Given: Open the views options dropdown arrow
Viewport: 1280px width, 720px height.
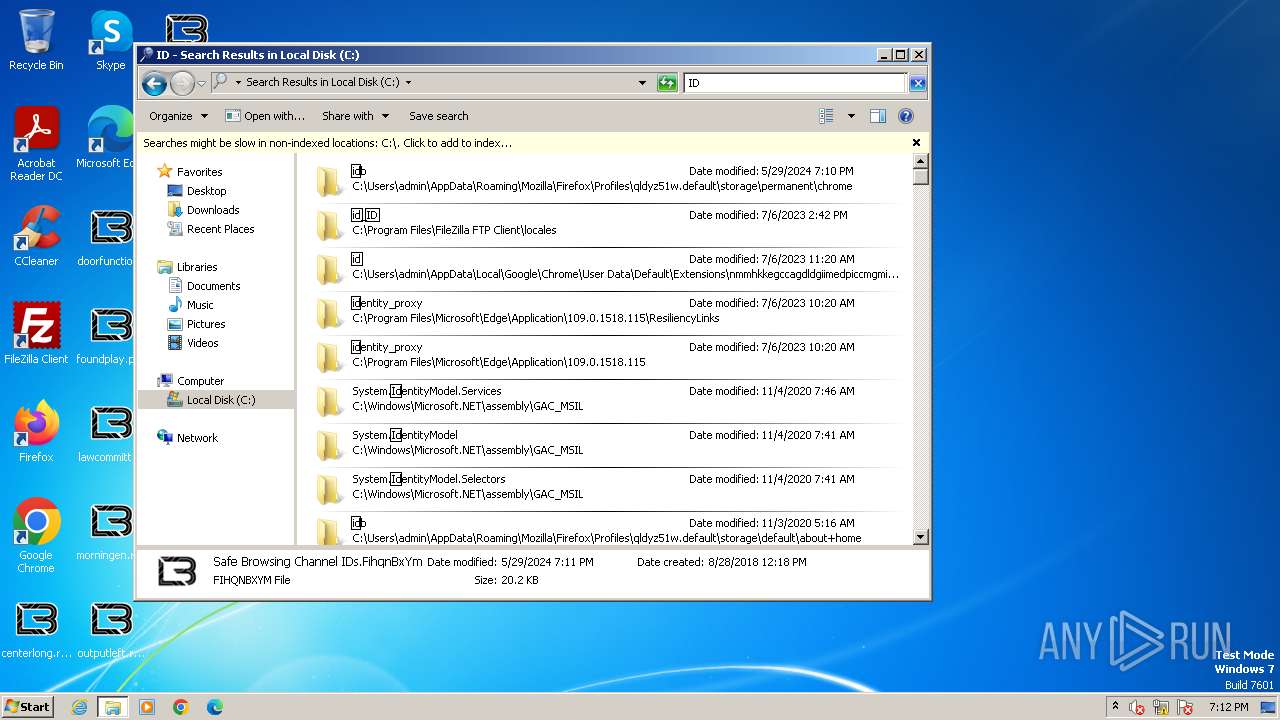Looking at the screenshot, I should (x=851, y=116).
